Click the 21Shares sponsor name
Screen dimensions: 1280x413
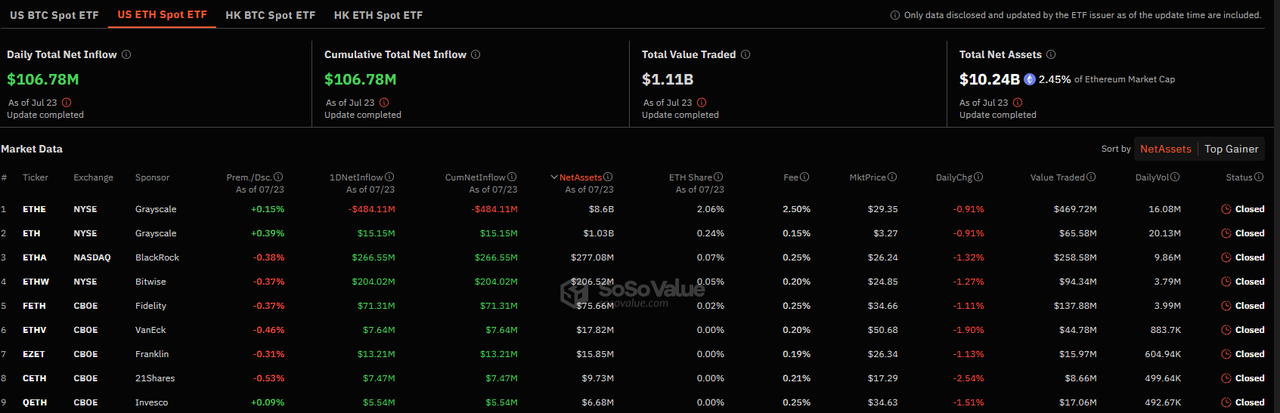pos(155,378)
